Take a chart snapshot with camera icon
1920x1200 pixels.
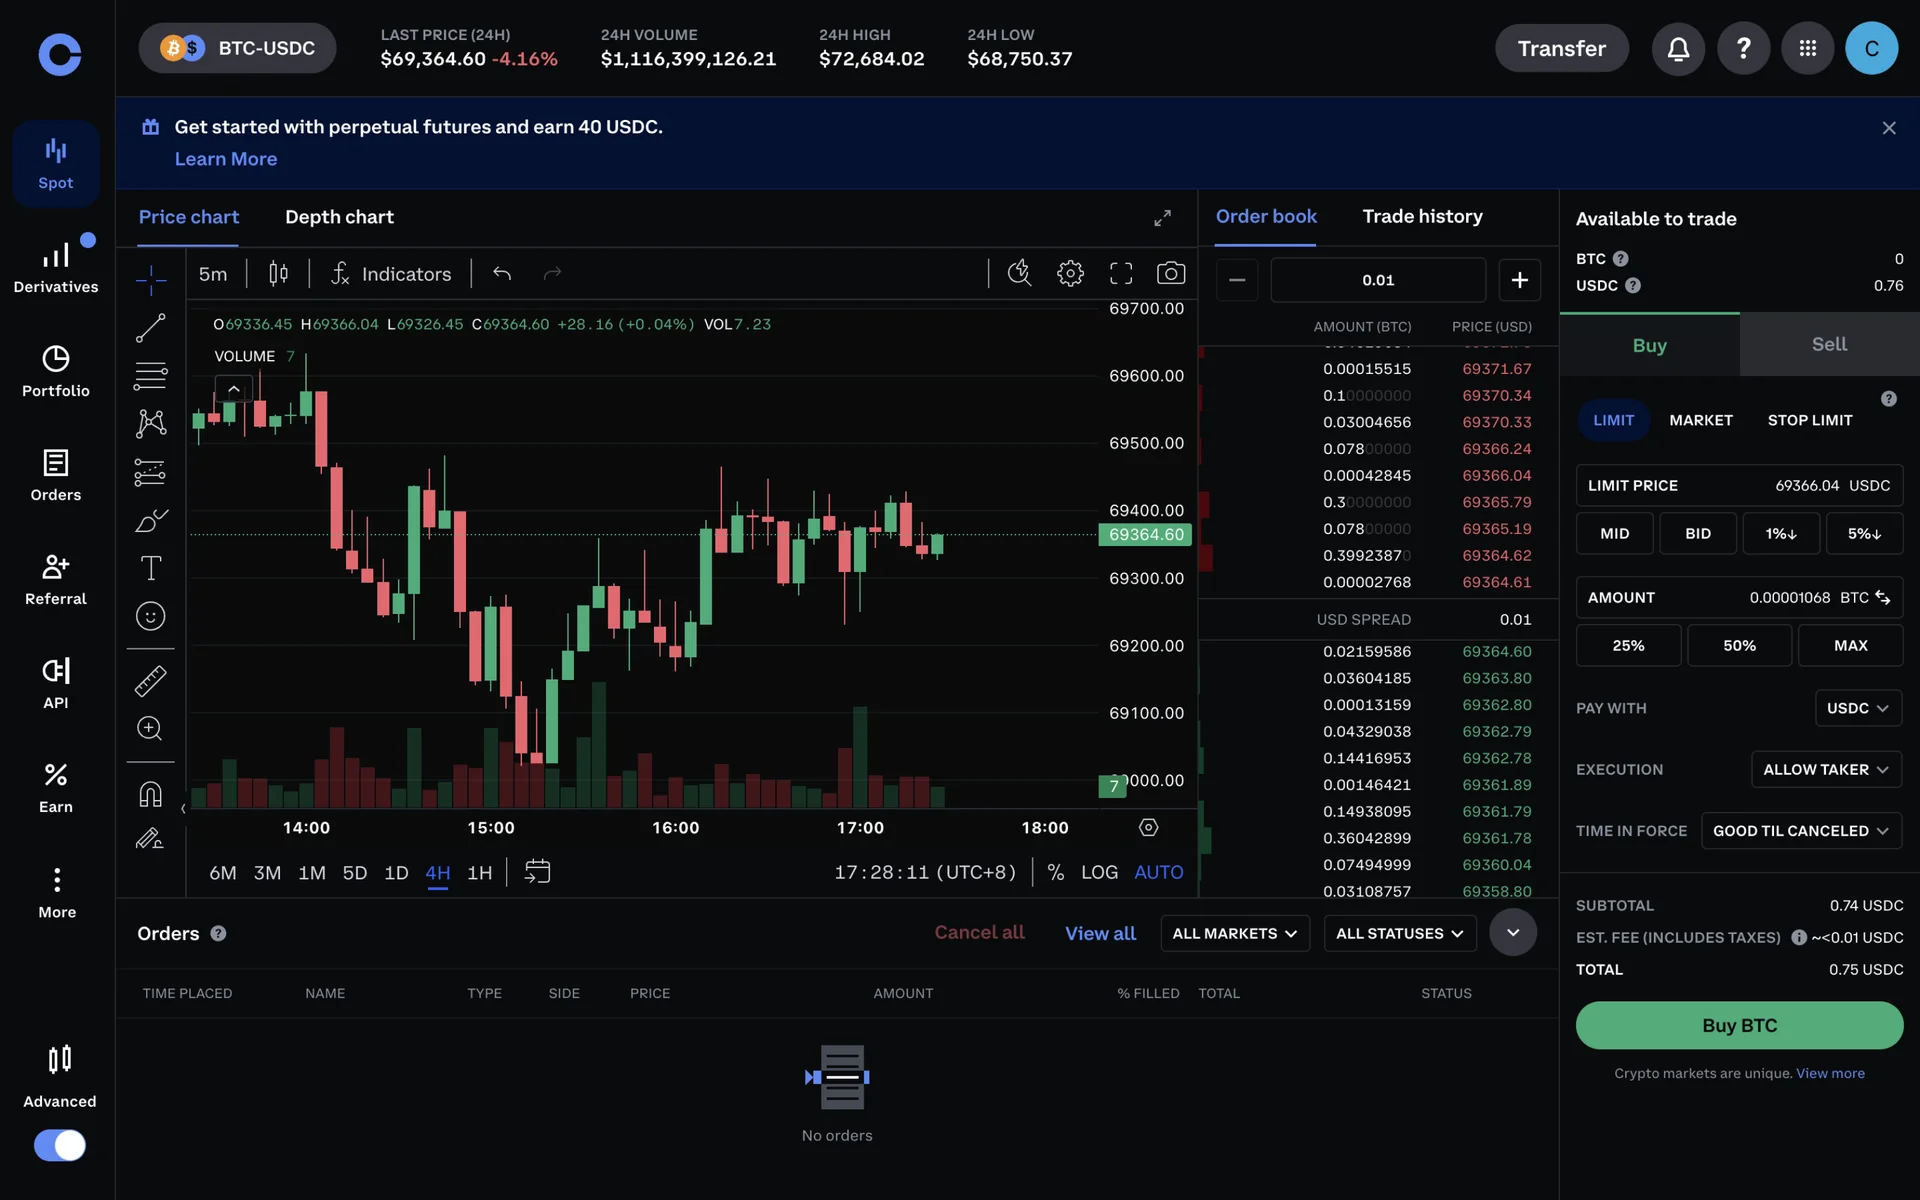pos(1170,273)
